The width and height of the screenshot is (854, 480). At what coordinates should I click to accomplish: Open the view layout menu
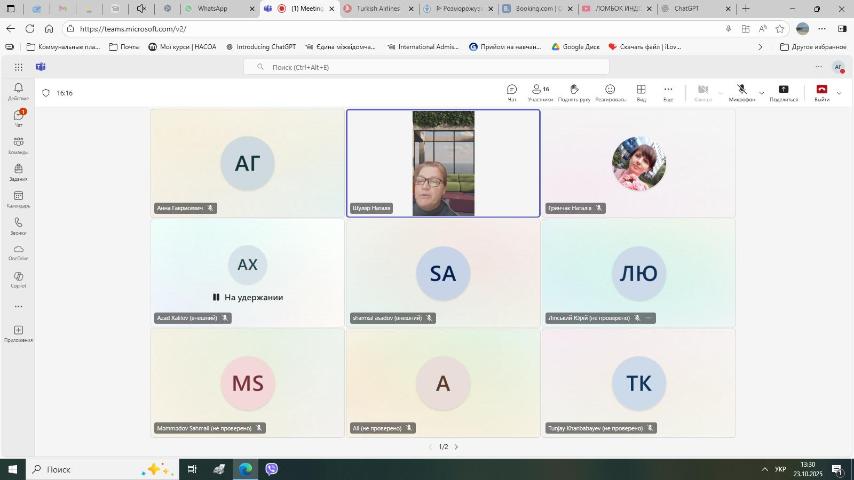(641, 91)
